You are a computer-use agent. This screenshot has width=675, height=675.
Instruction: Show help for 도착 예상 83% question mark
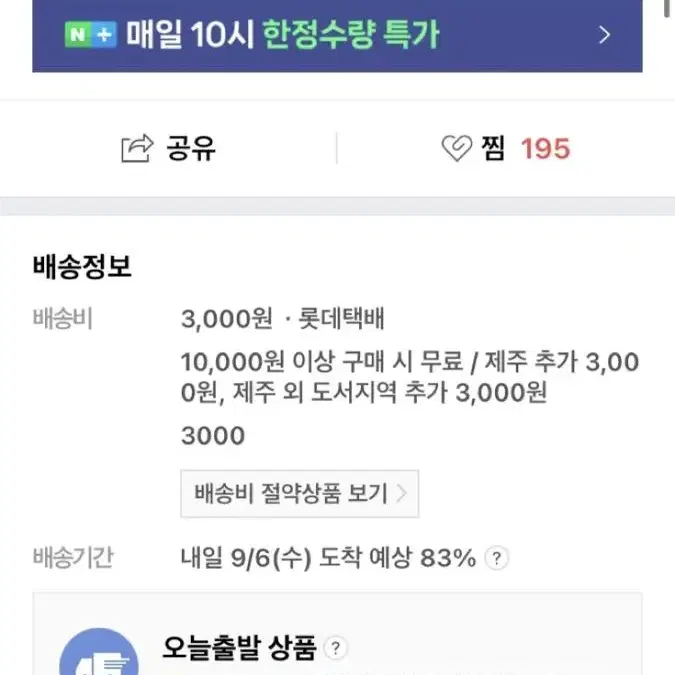coord(497,558)
